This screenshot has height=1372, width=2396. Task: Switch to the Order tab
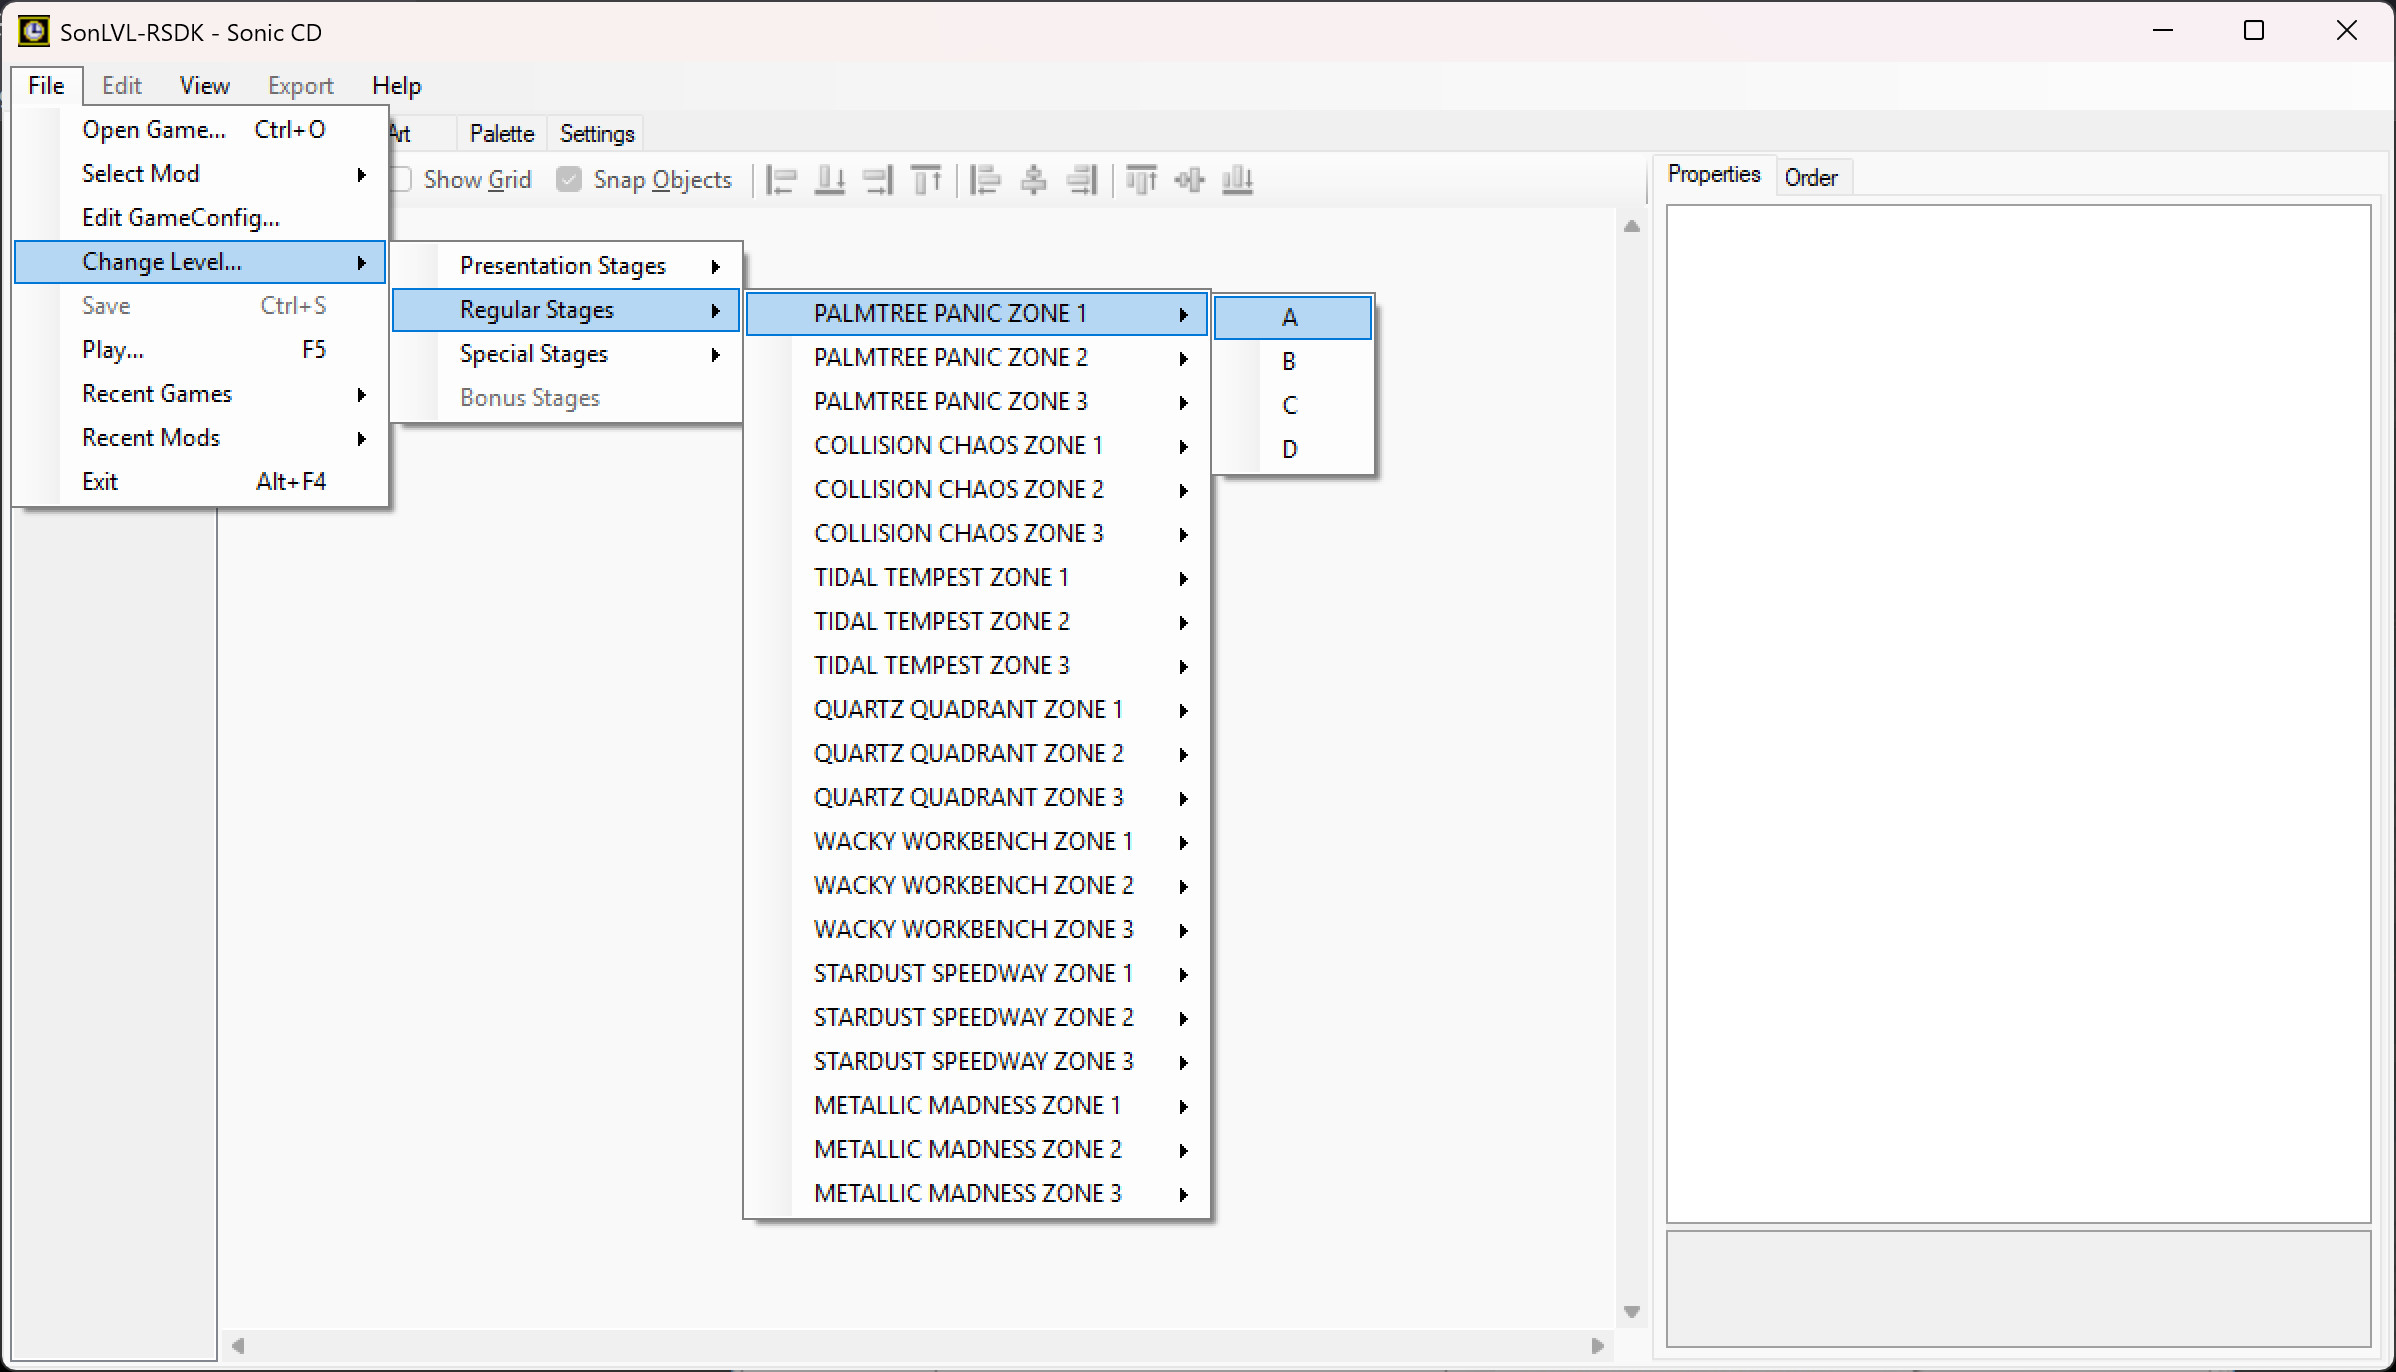coord(1810,178)
